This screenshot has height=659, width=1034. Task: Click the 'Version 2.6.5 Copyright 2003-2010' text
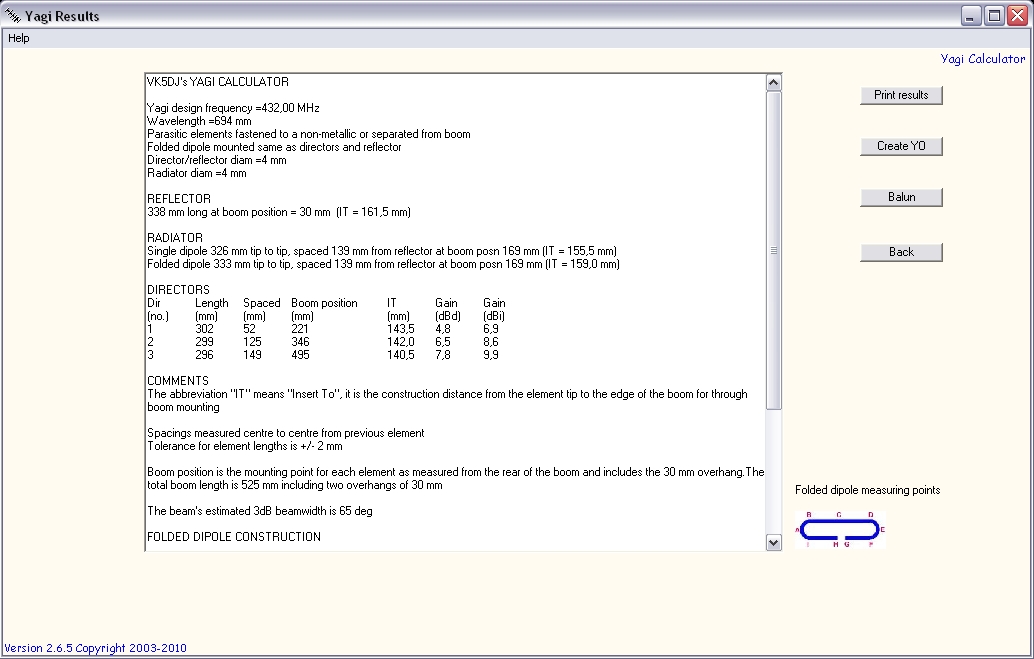pyautogui.click(x=96, y=648)
